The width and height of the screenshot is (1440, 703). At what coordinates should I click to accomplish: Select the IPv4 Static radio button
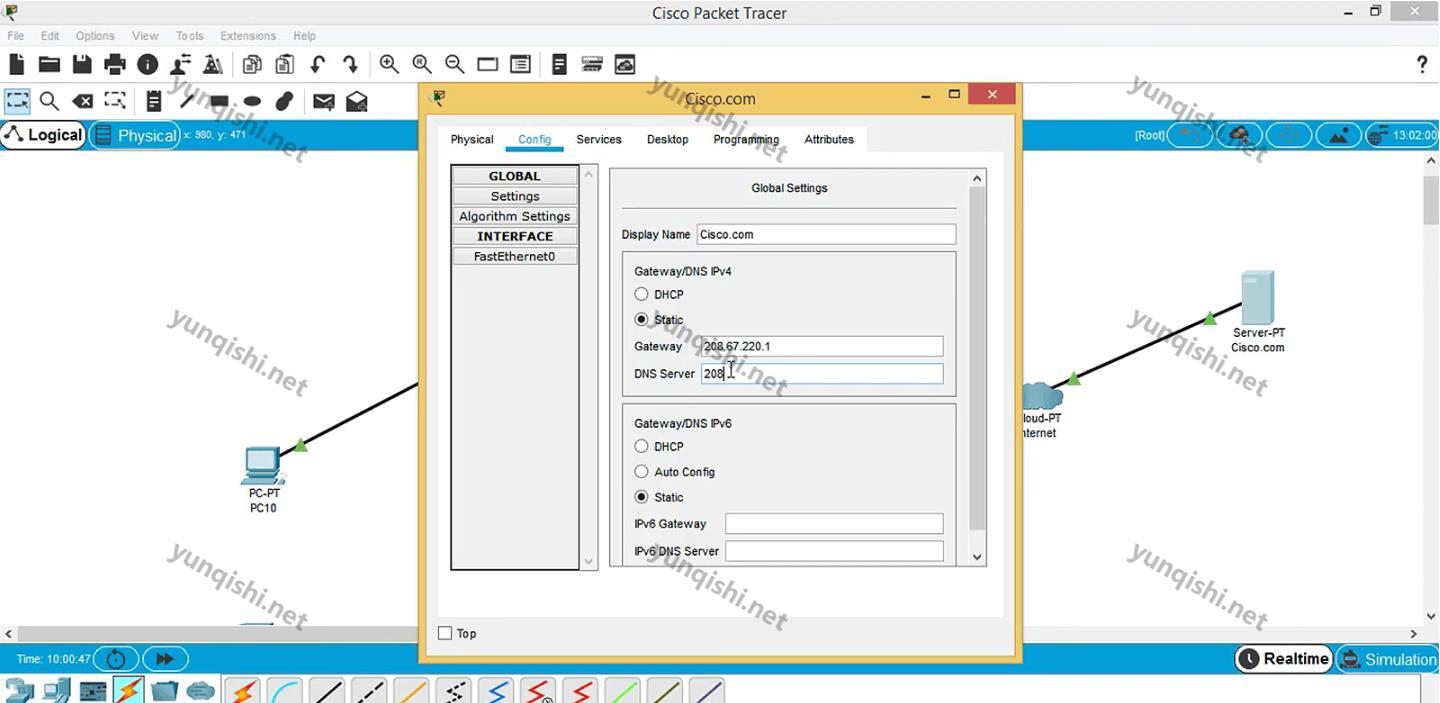tap(641, 319)
